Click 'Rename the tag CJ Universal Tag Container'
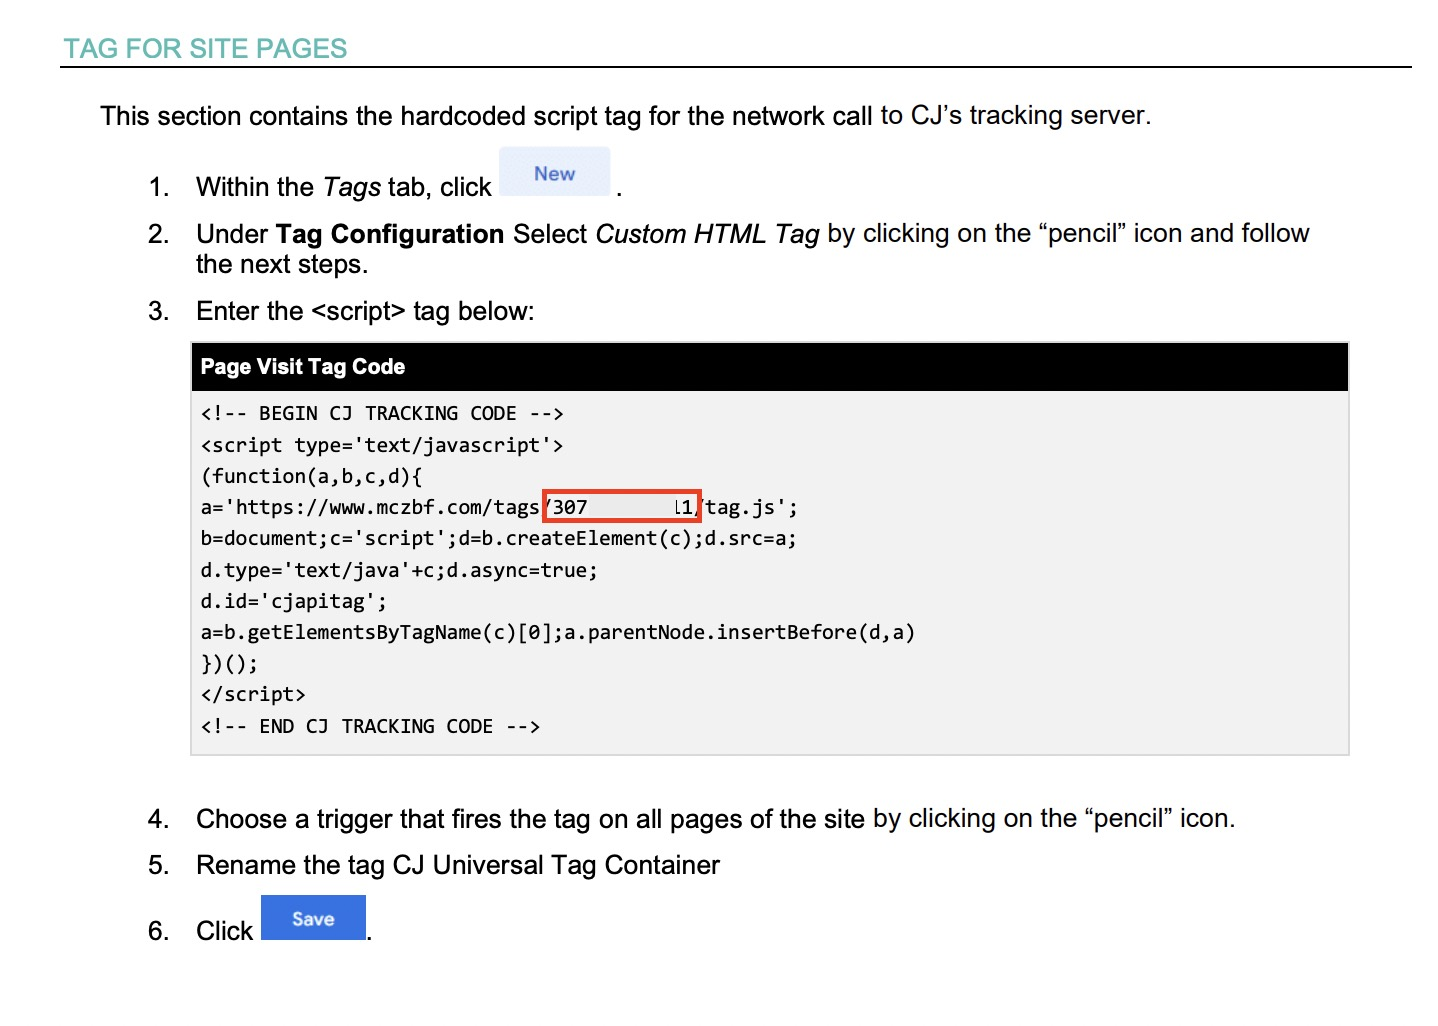Screen dimensions: 1438x1026 458,865
